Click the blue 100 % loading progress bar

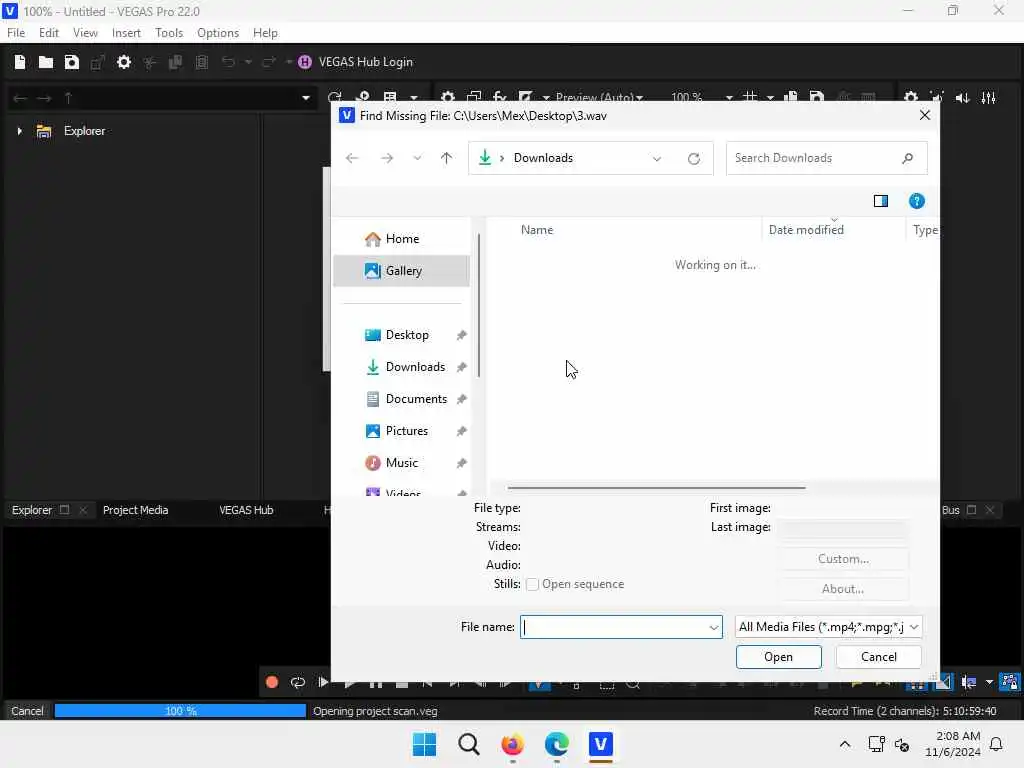click(180, 711)
